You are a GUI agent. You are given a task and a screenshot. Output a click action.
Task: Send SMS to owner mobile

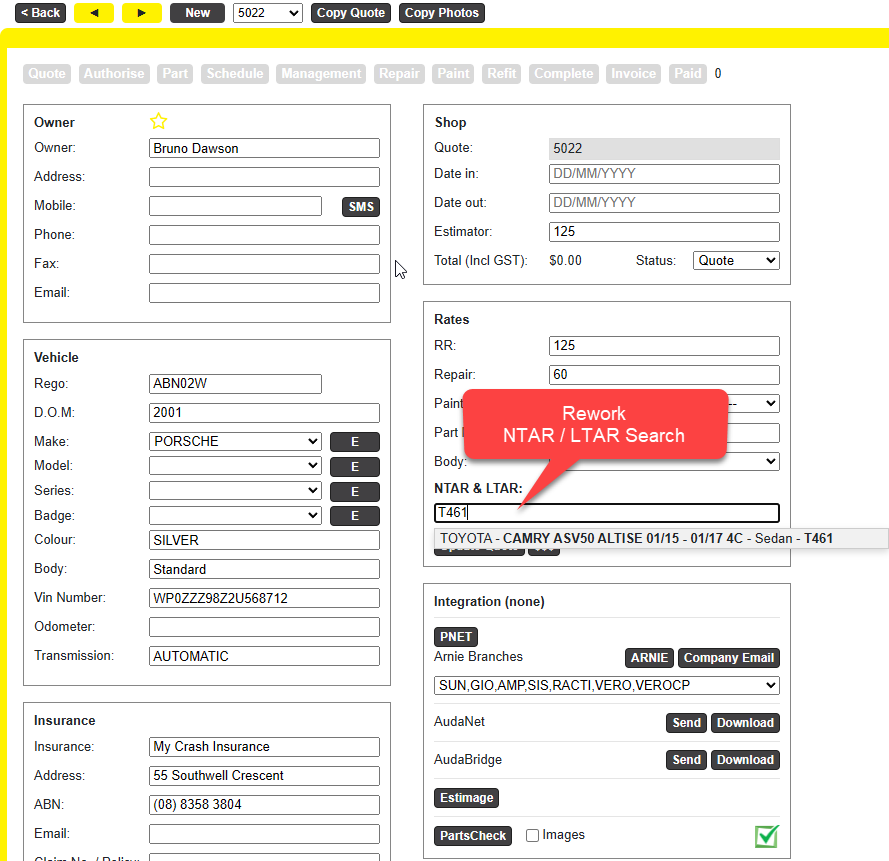pos(361,207)
